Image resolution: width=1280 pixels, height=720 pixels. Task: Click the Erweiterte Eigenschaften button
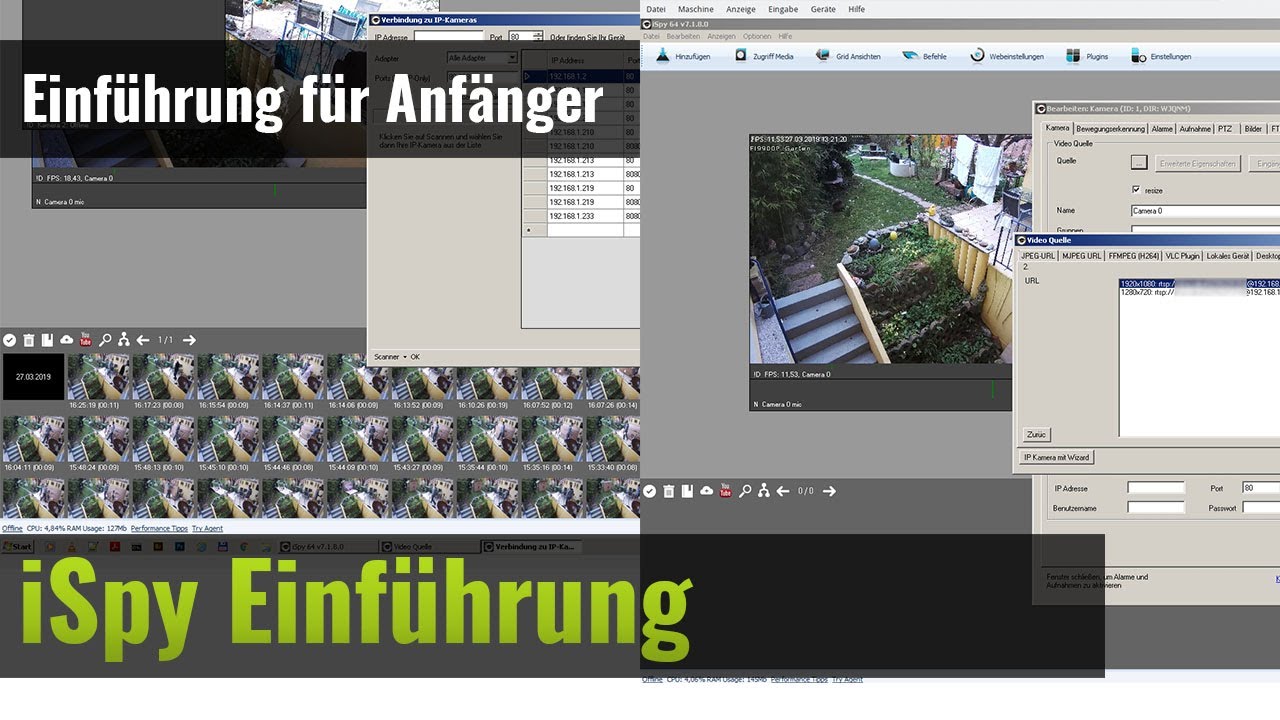pyautogui.click(x=1198, y=163)
